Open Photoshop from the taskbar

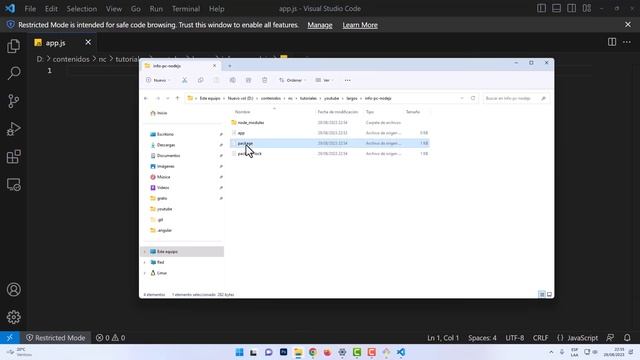283,352
